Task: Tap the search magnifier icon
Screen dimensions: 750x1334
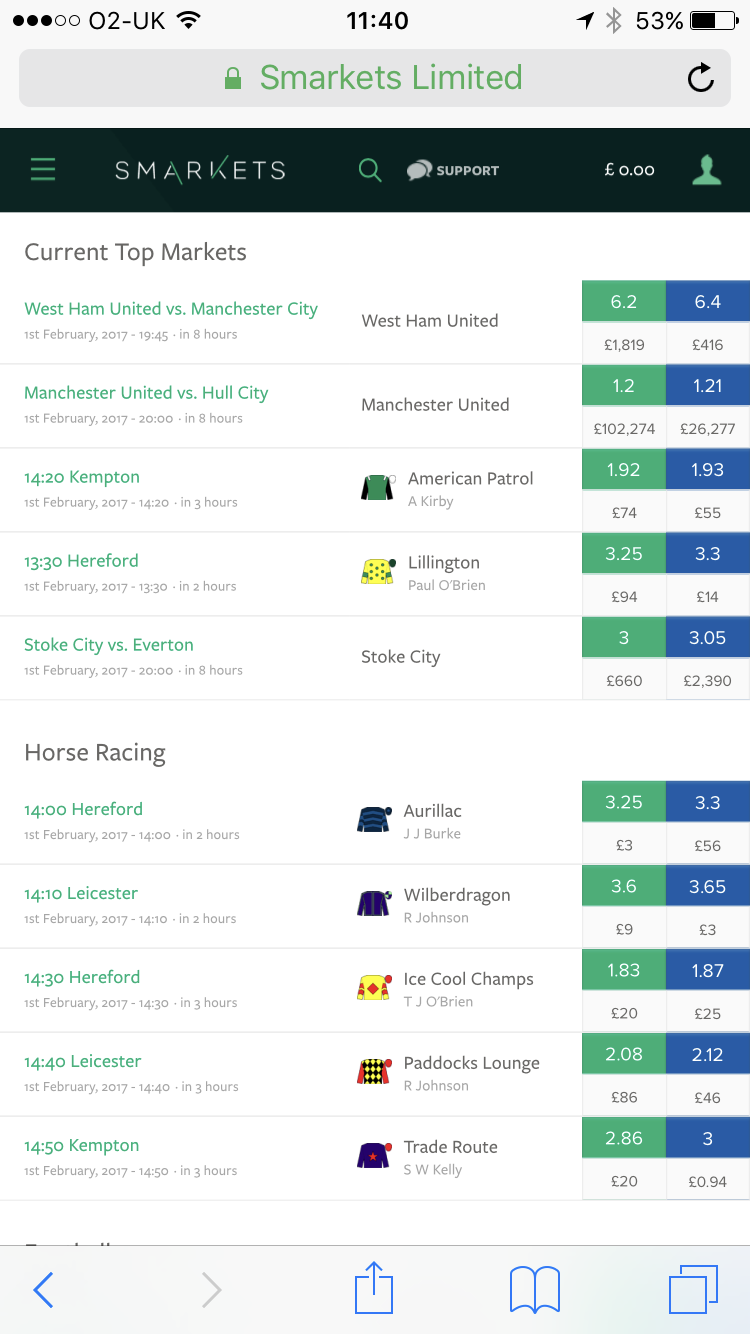Action: 370,170
